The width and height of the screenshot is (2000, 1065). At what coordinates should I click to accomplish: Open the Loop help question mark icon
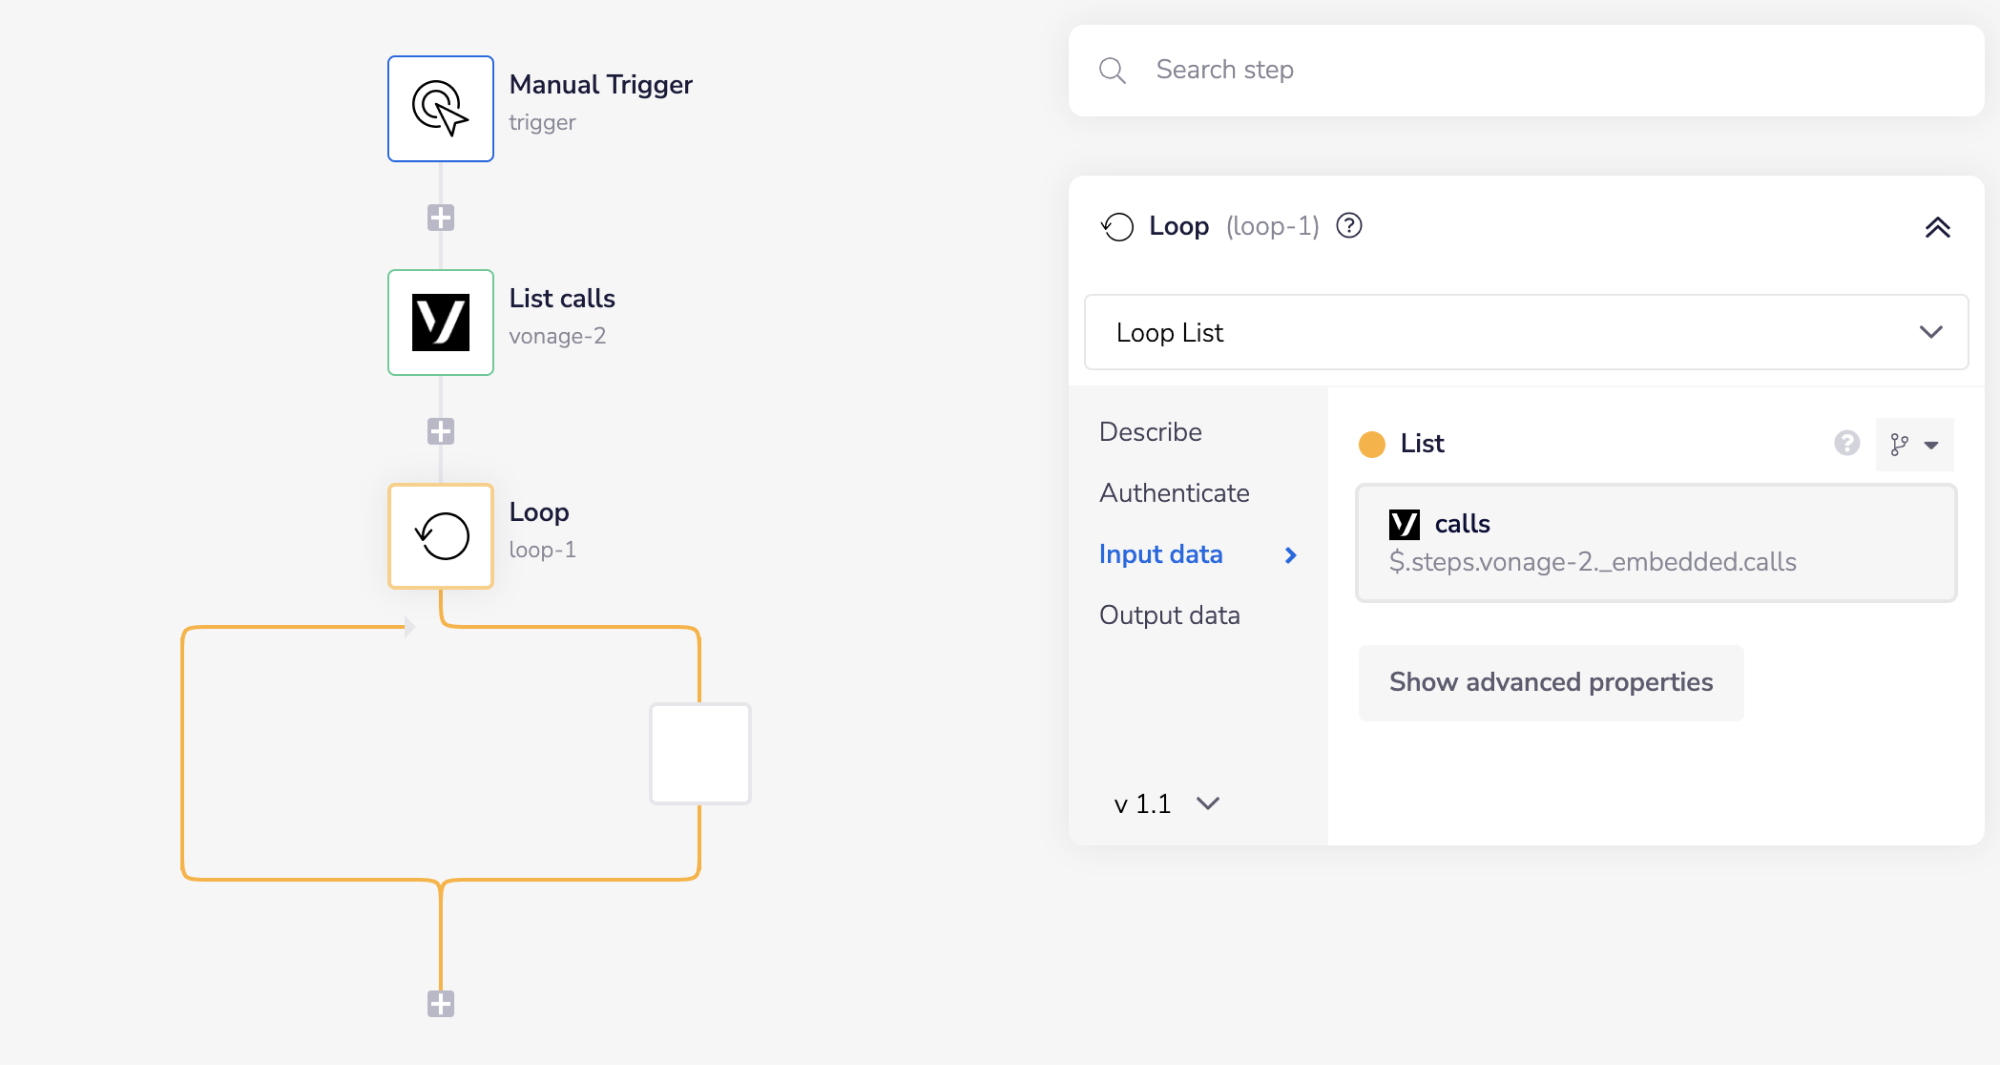[1349, 226]
